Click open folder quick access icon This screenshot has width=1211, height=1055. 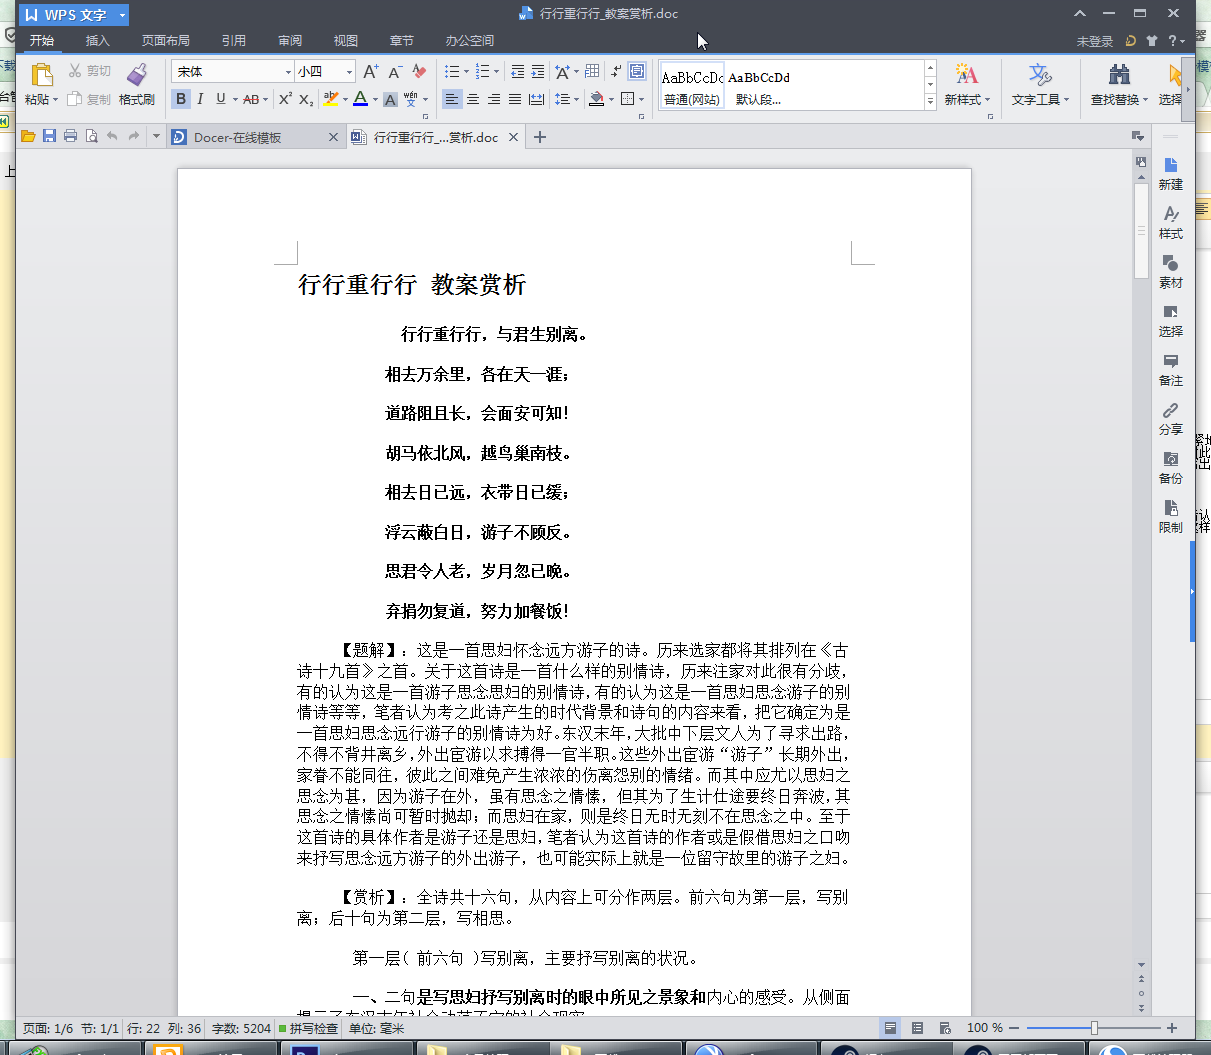[x=28, y=136]
